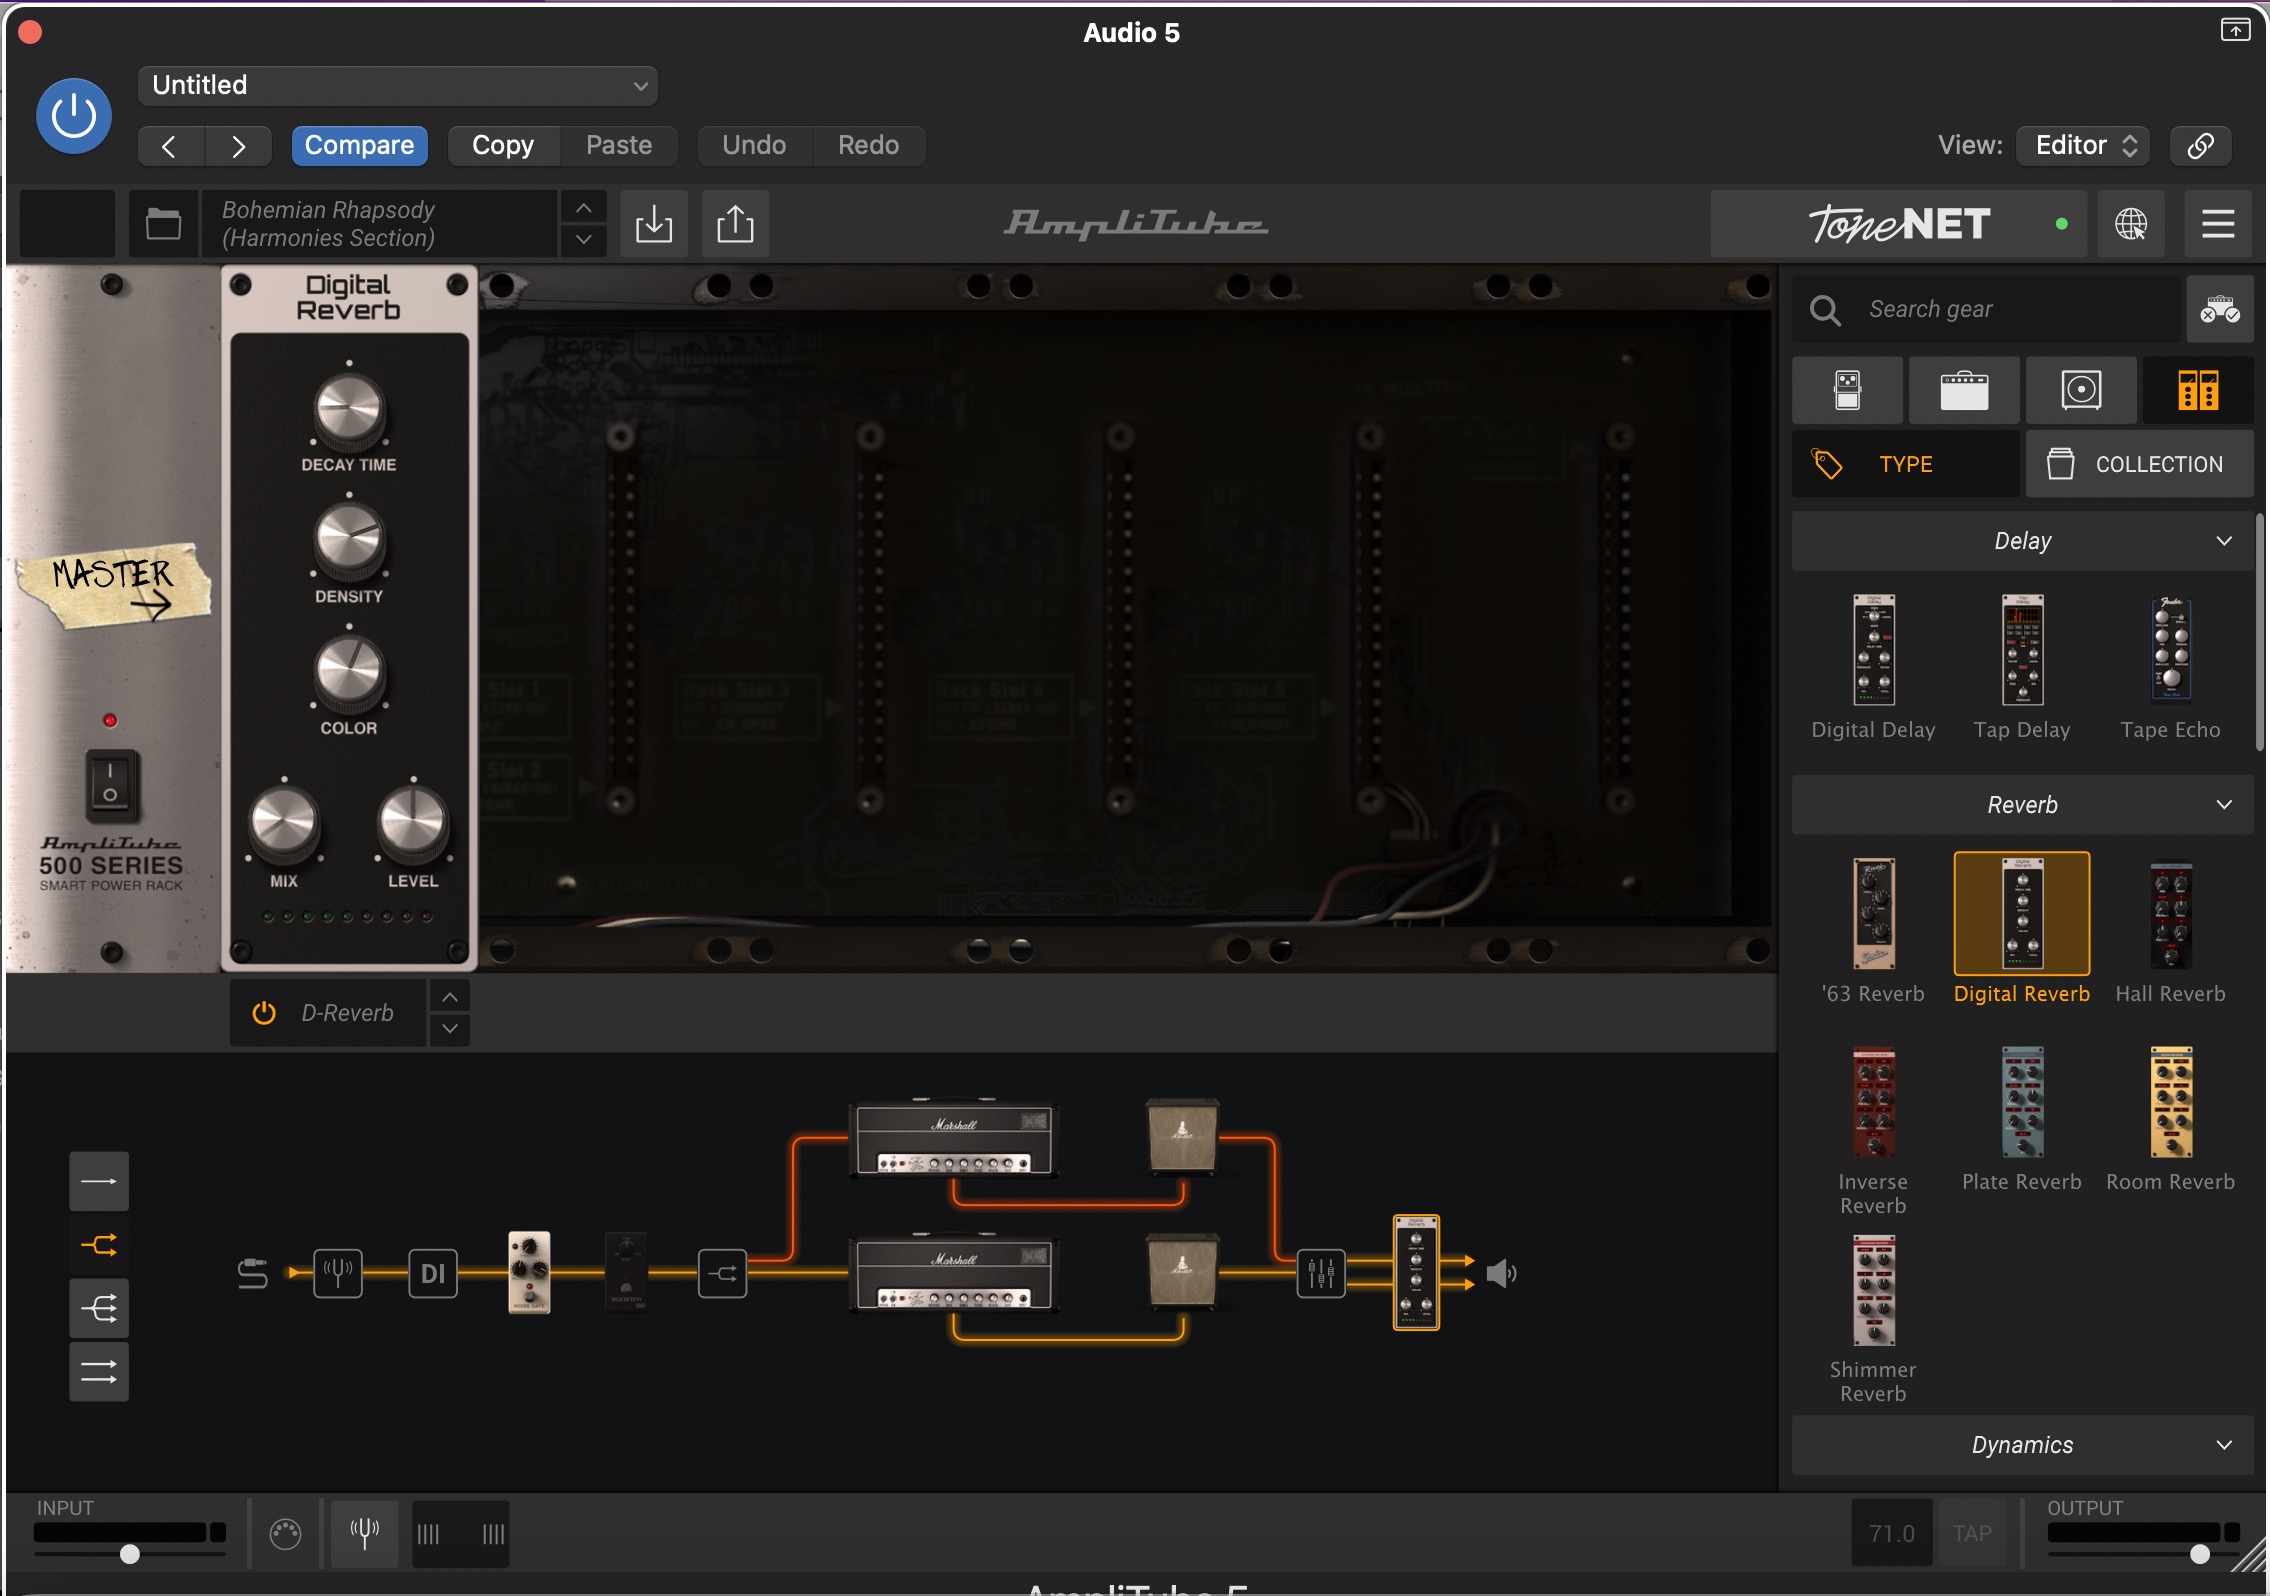Select next preset with down arrow
Screen dimensions: 2270x1596
(583, 240)
